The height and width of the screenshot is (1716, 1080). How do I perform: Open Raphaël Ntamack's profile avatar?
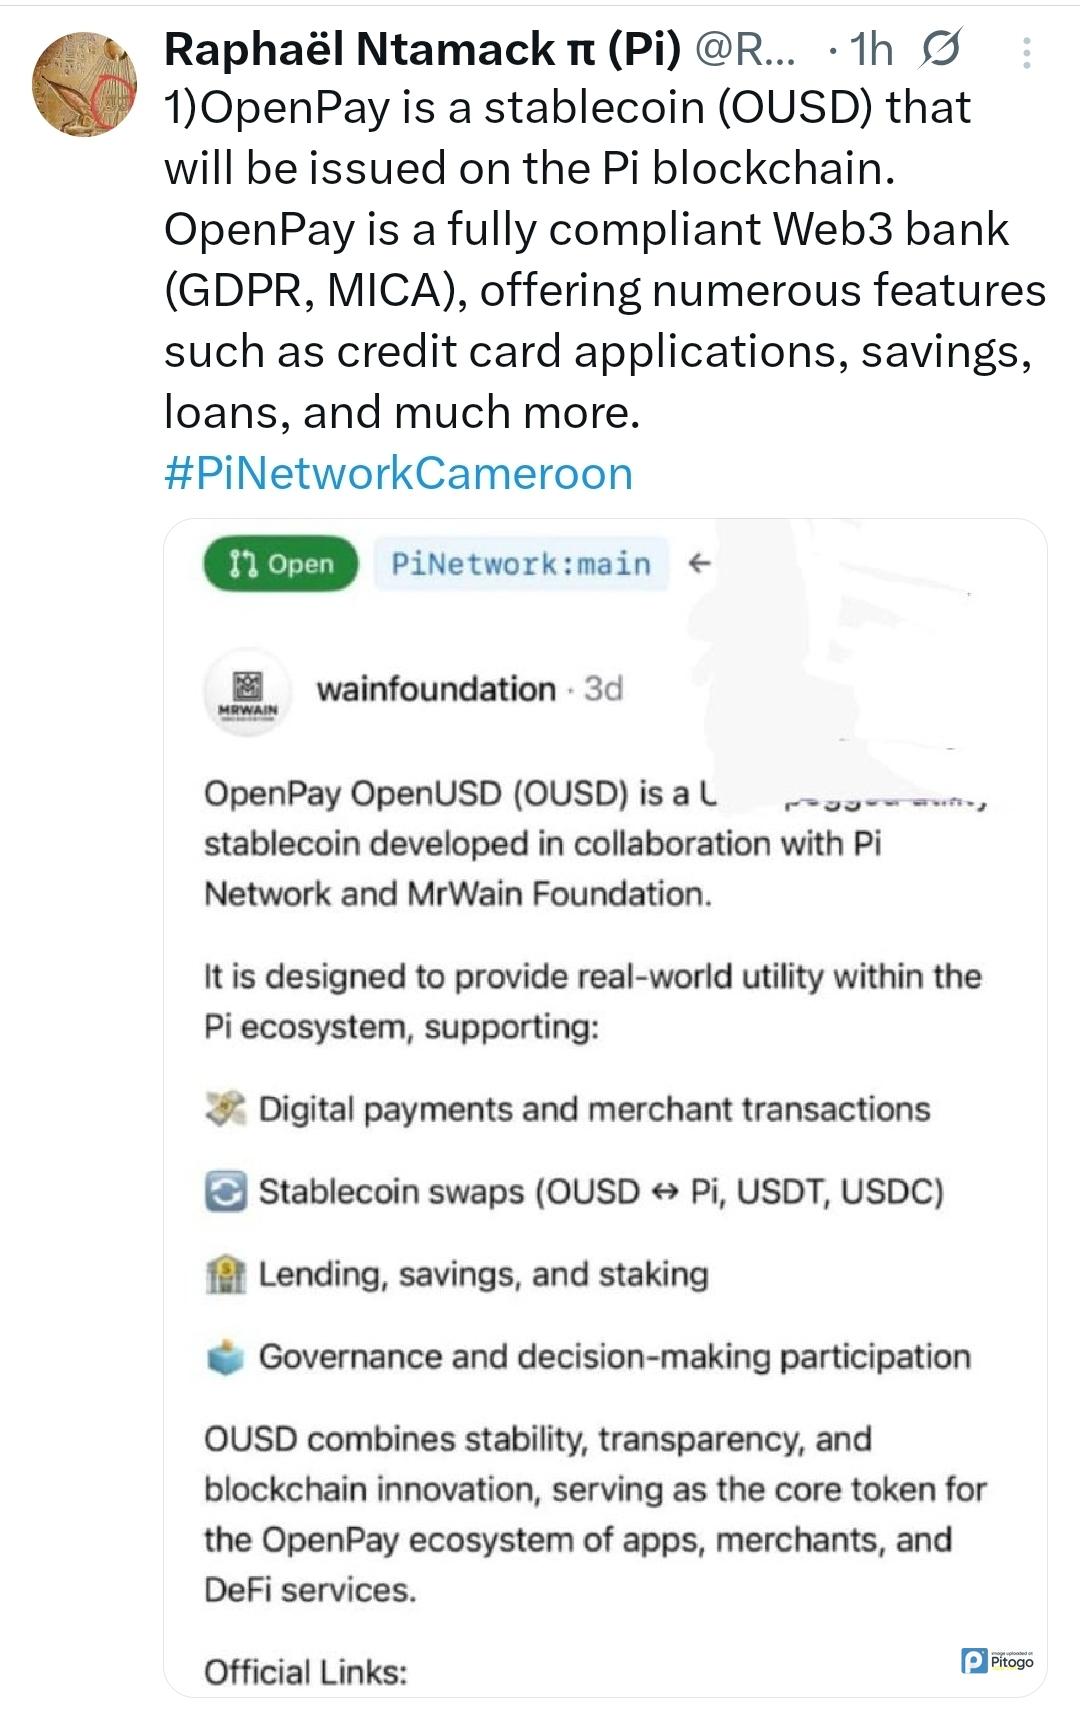pyautogui.click(x=85, y=84)
